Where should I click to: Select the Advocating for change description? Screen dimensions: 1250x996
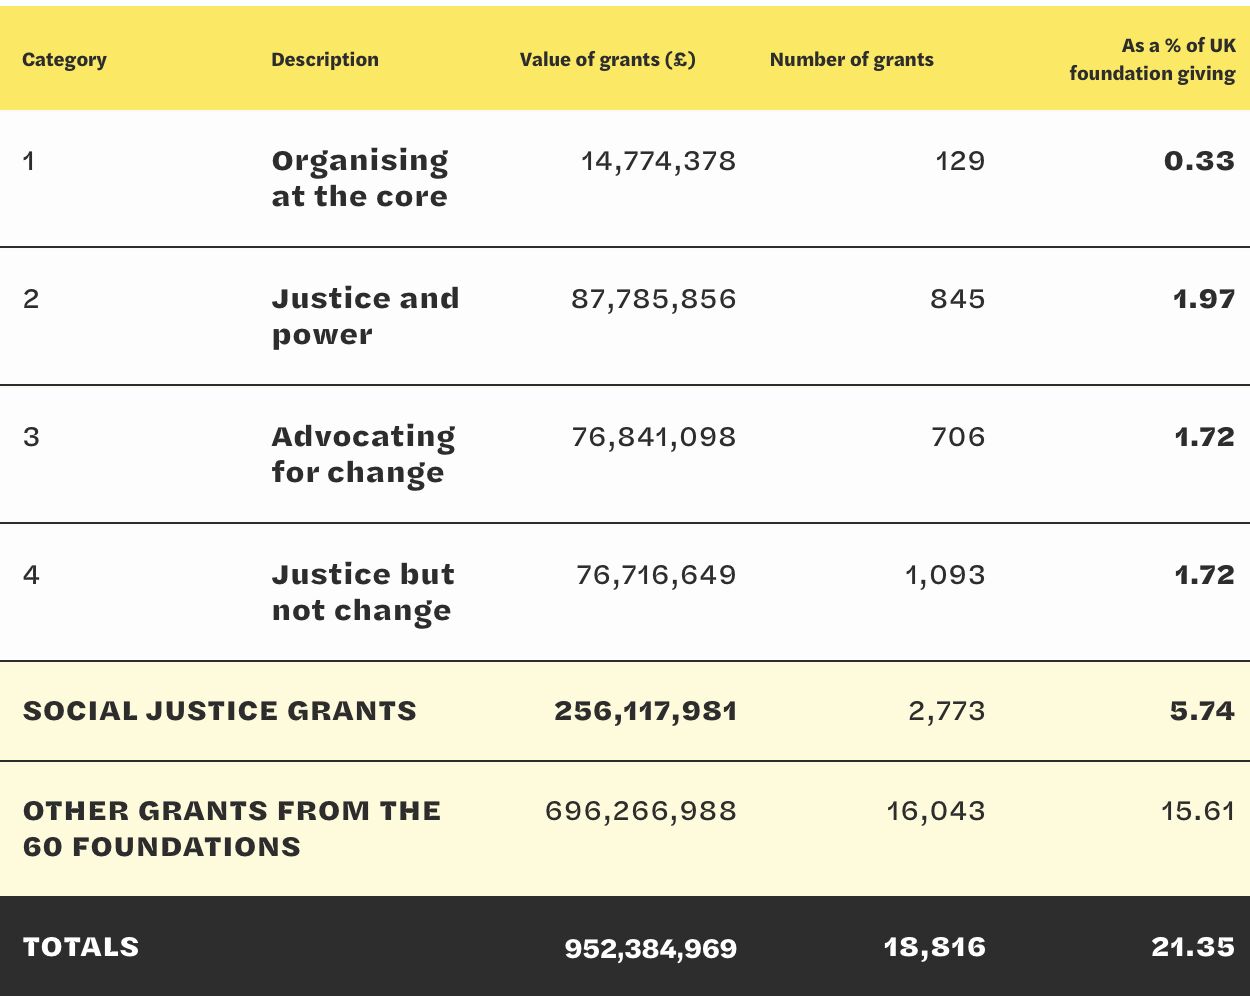[363, 454]
